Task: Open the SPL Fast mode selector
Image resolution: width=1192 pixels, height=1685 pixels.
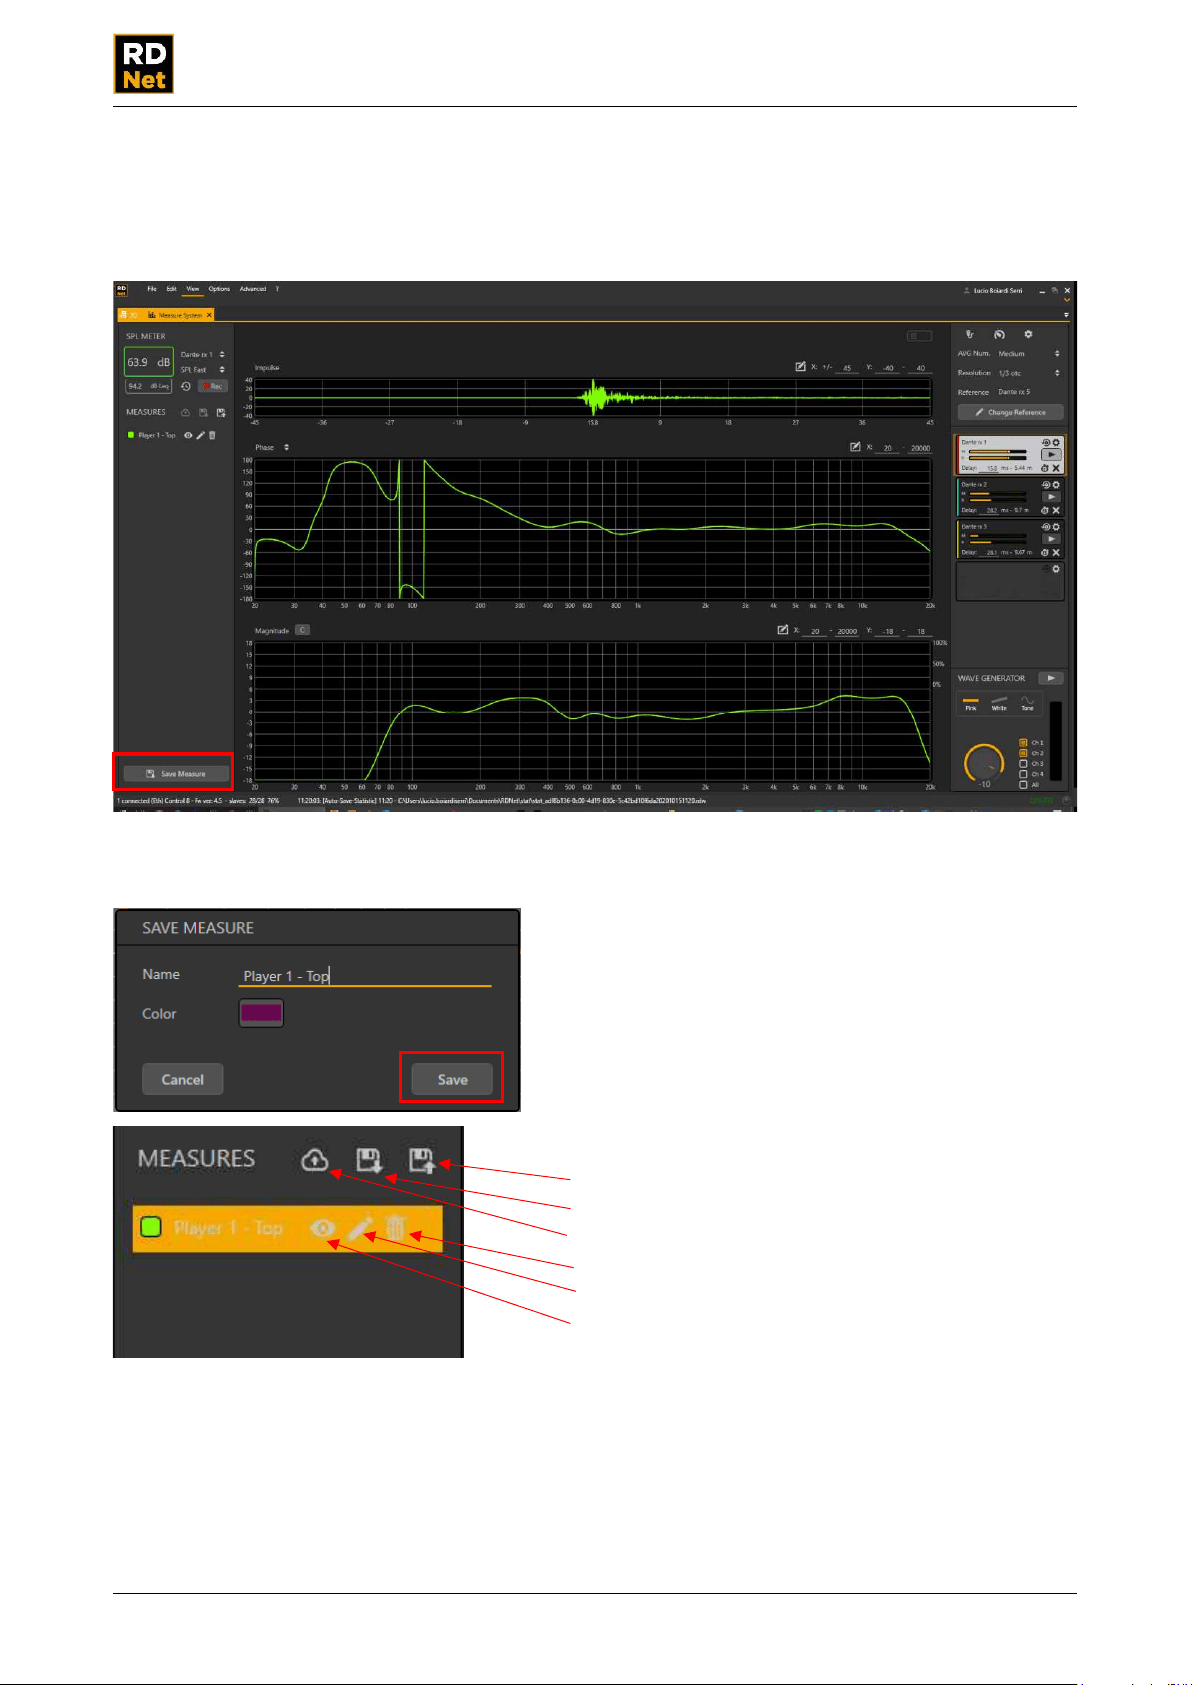Action: (x=202, y=370)
